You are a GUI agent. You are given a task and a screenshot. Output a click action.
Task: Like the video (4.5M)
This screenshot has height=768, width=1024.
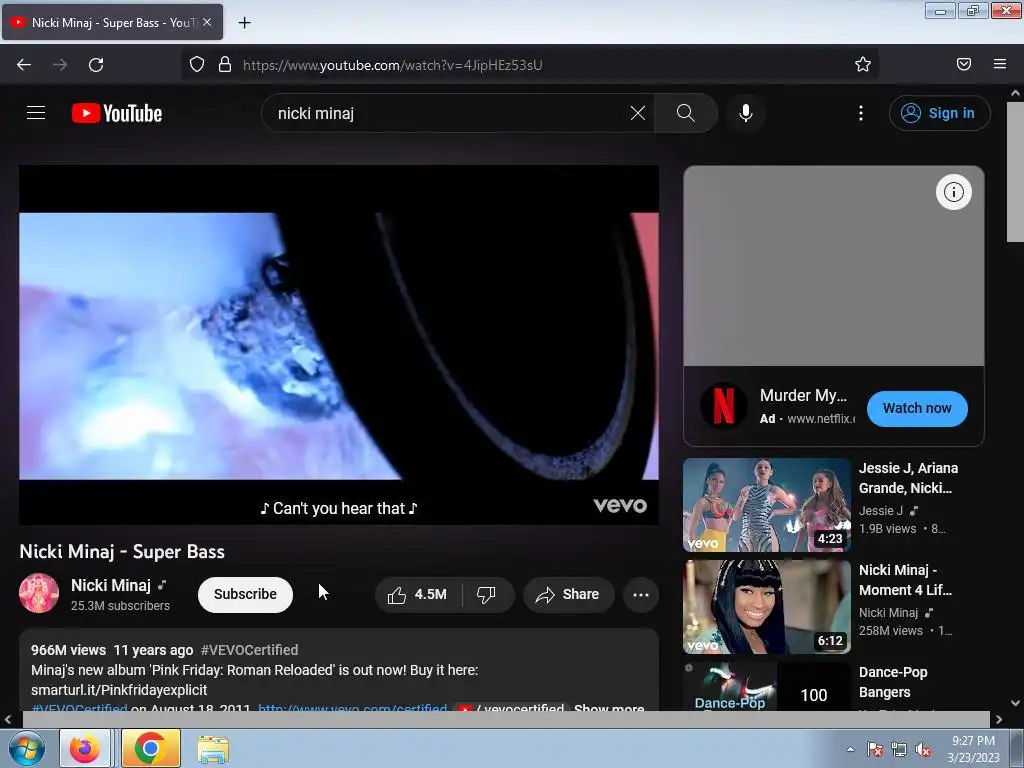(x=418, y=594)
